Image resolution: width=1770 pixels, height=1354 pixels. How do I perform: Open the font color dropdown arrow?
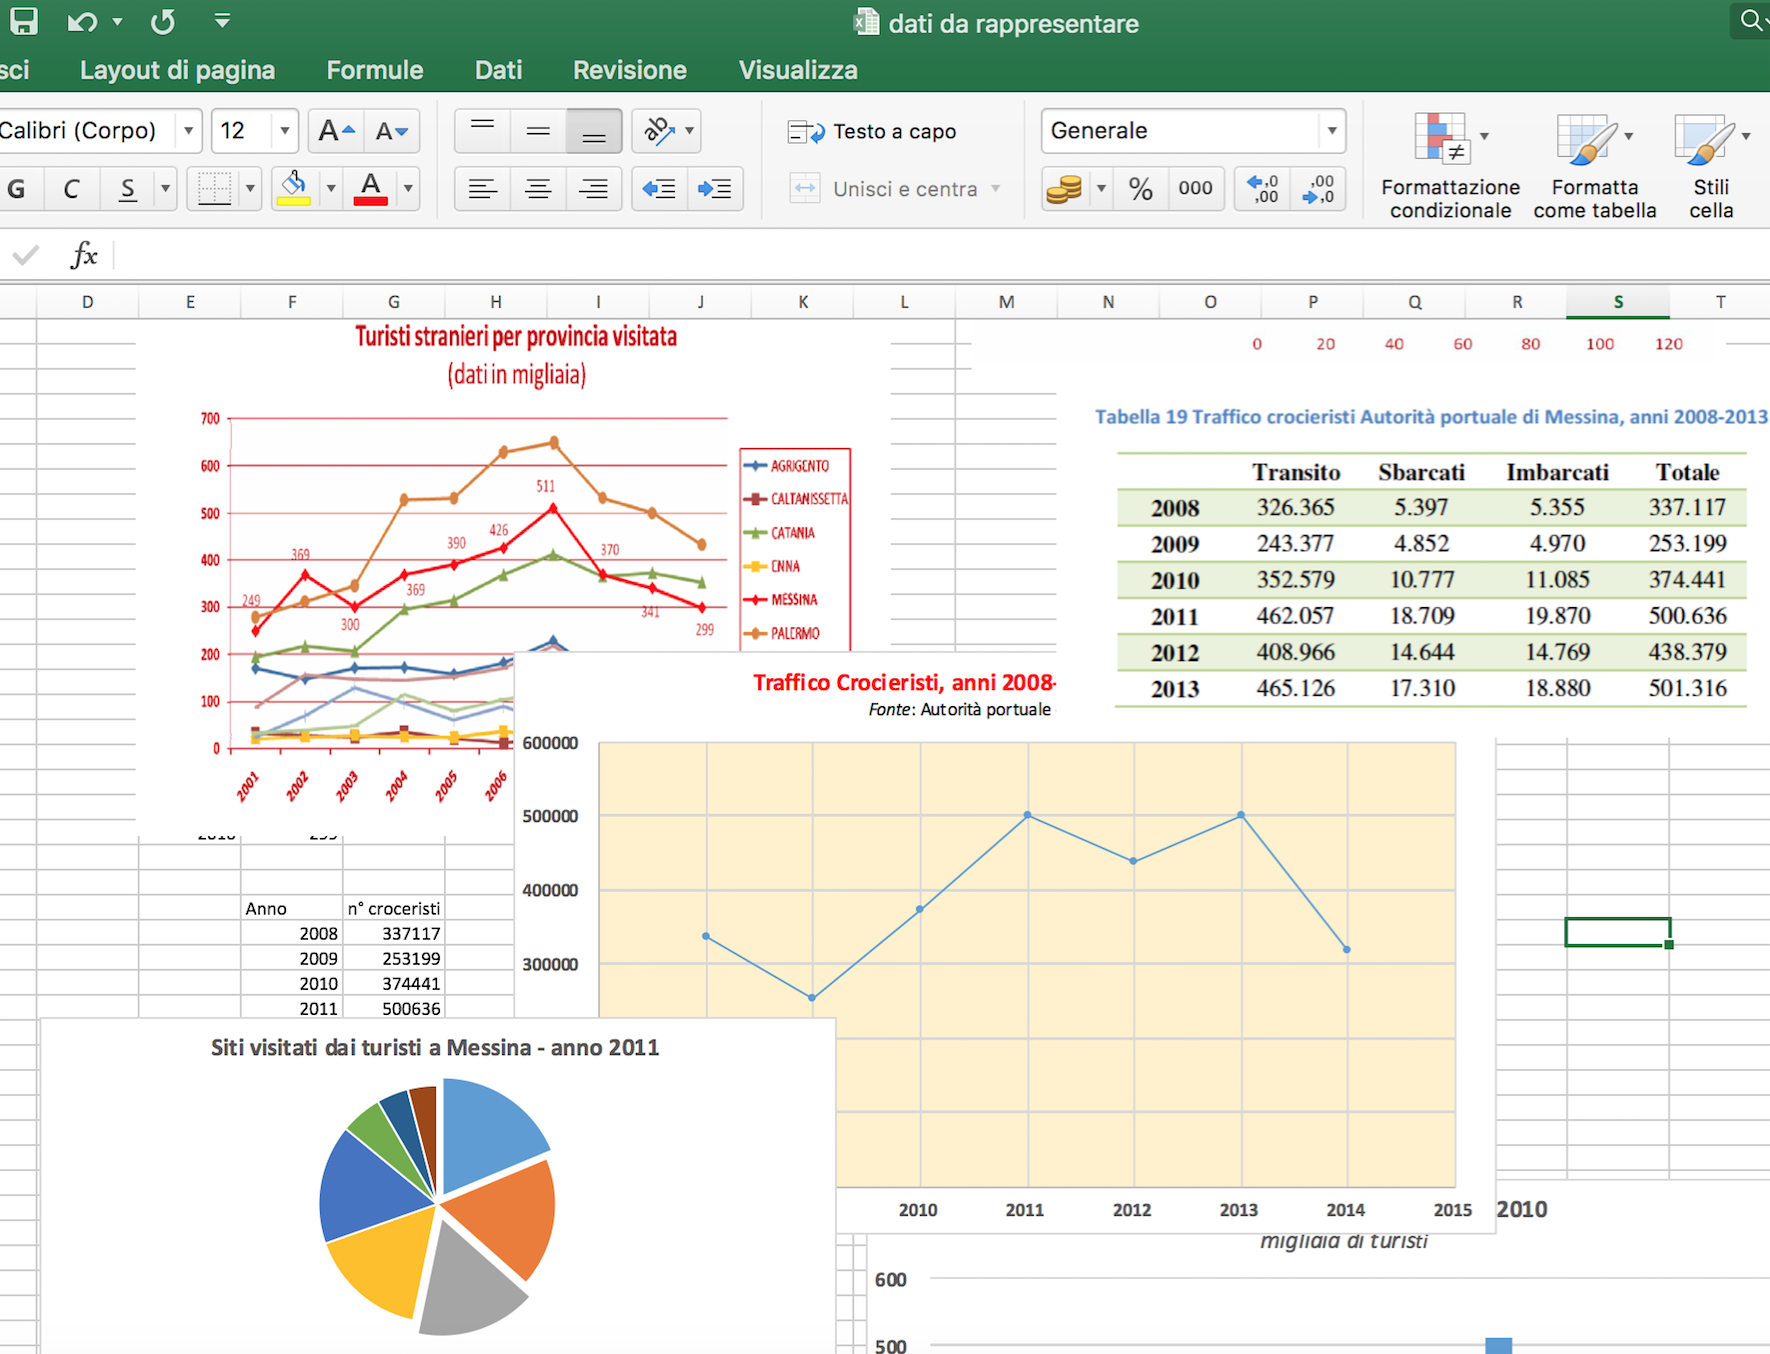point(408,189)
